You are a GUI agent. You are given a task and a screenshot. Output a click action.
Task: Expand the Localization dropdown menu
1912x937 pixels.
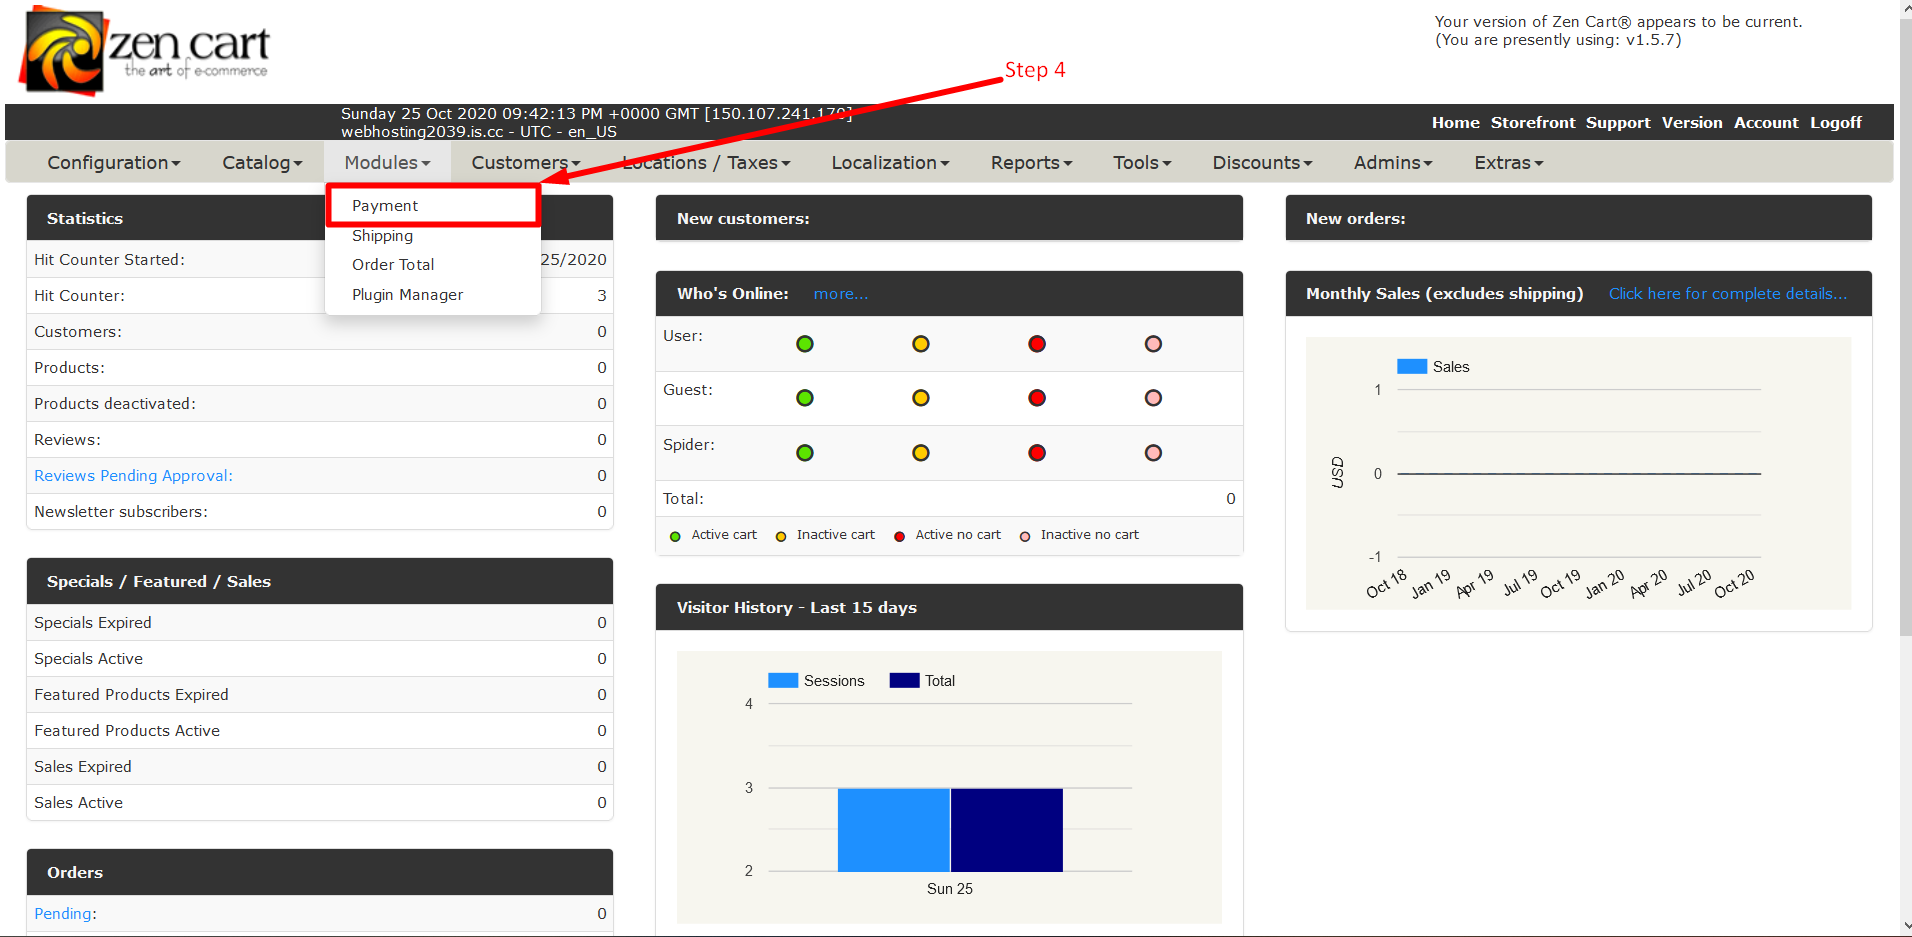[x=890, y=163]
